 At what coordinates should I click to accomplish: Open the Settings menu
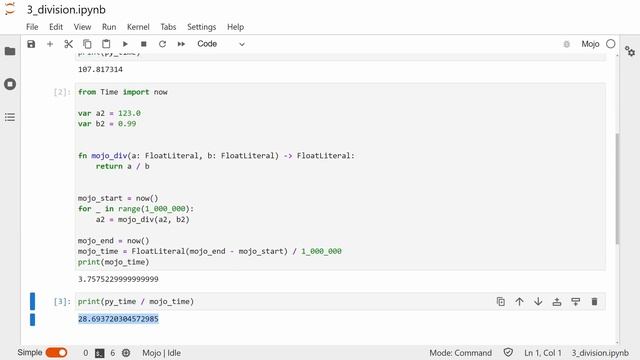[x=202, y=27]
